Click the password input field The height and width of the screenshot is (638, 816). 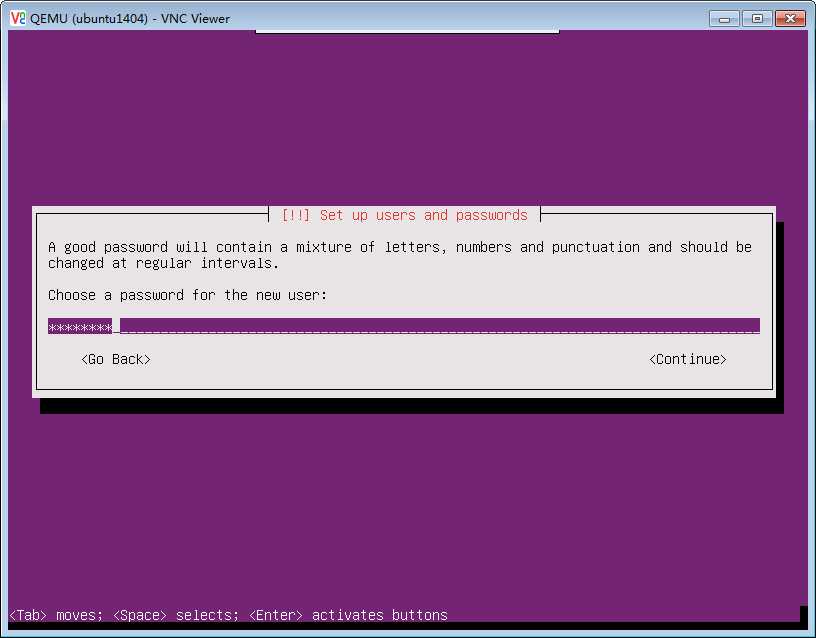pos(404,326)
